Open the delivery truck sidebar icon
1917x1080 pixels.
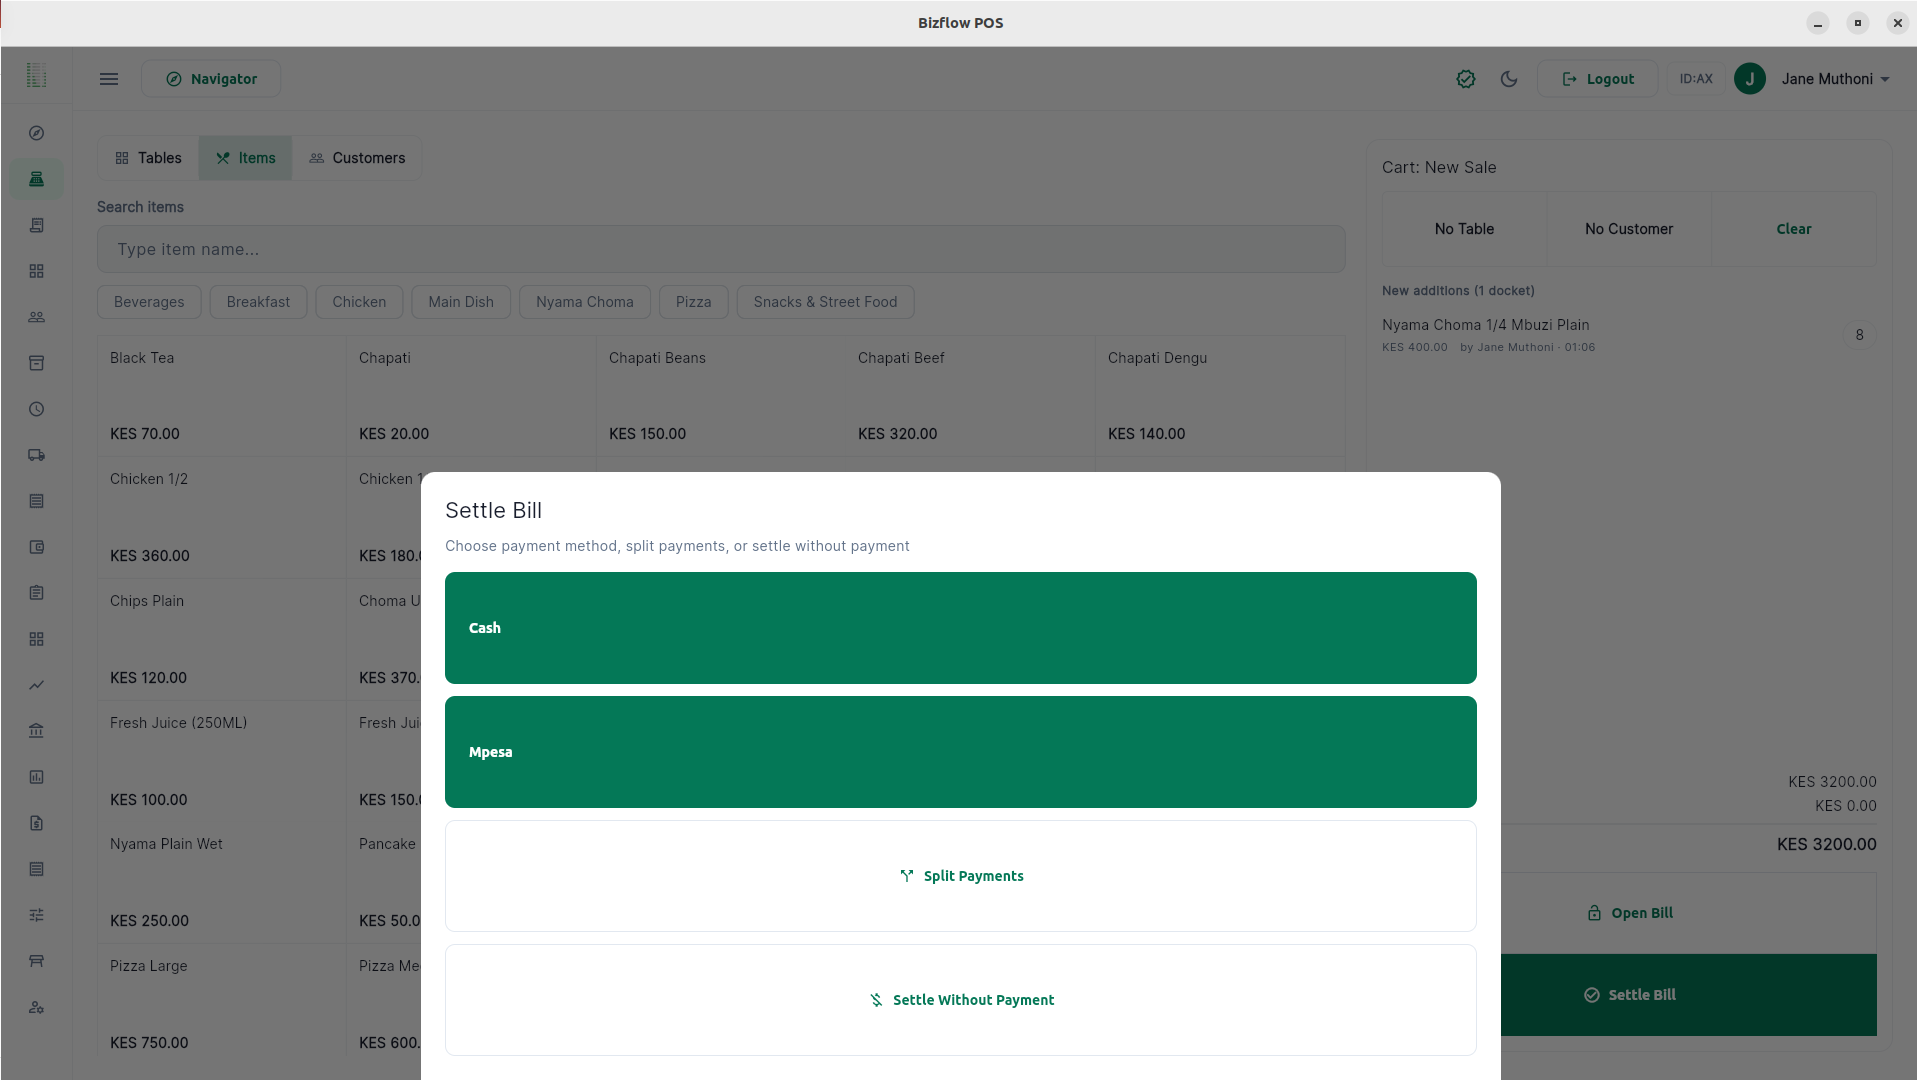point(37,455)
